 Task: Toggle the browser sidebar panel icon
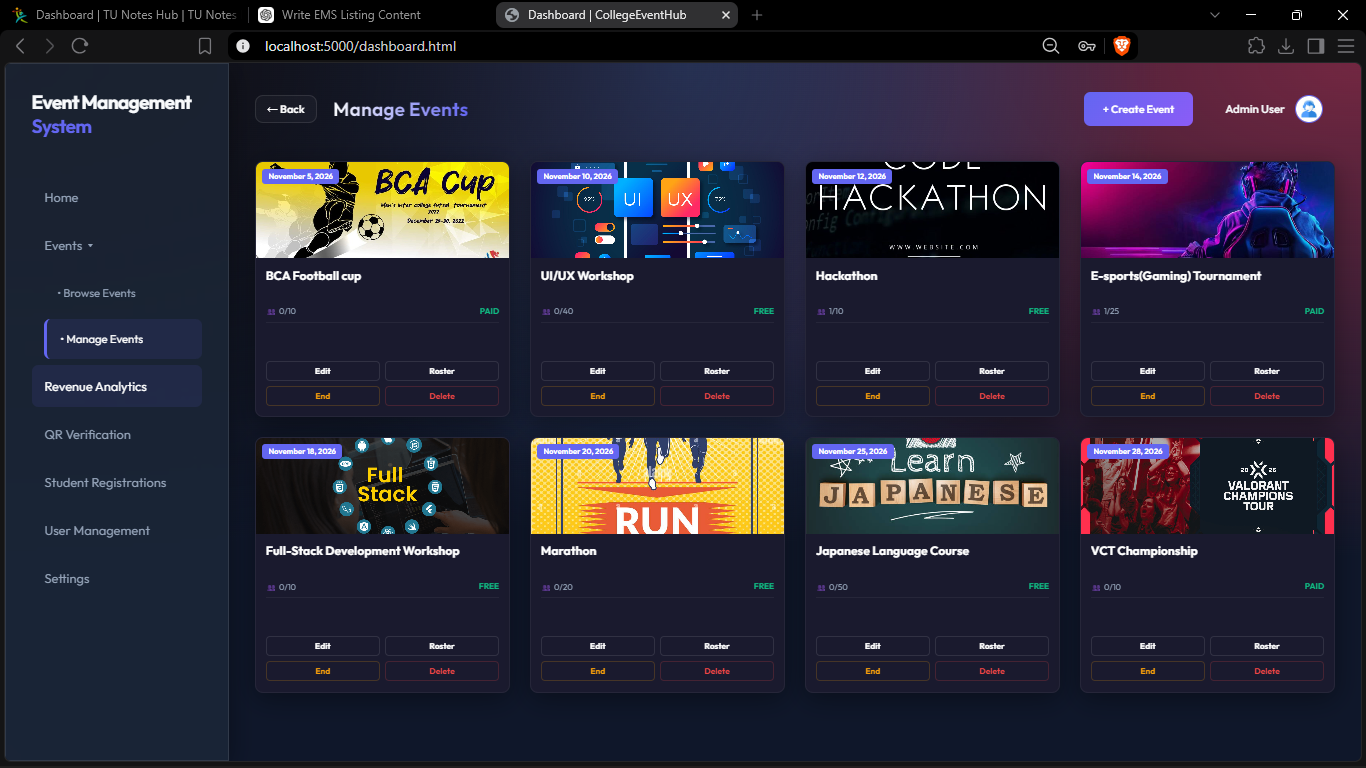point(1316,46)
